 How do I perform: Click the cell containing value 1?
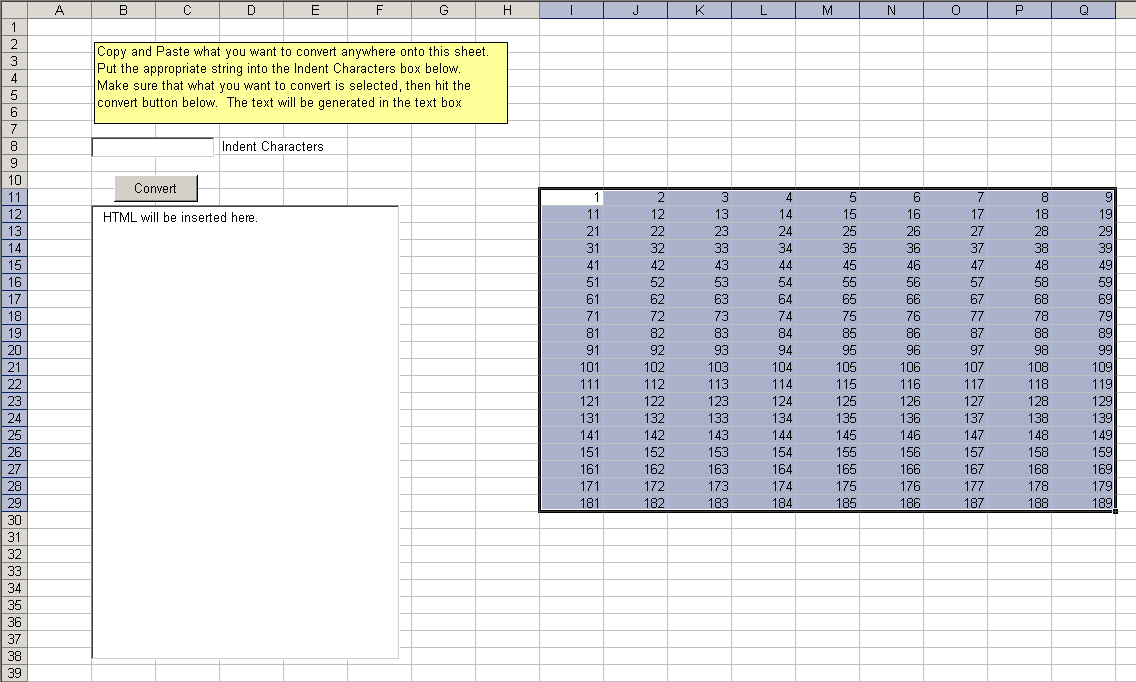(x=572, y=197)
